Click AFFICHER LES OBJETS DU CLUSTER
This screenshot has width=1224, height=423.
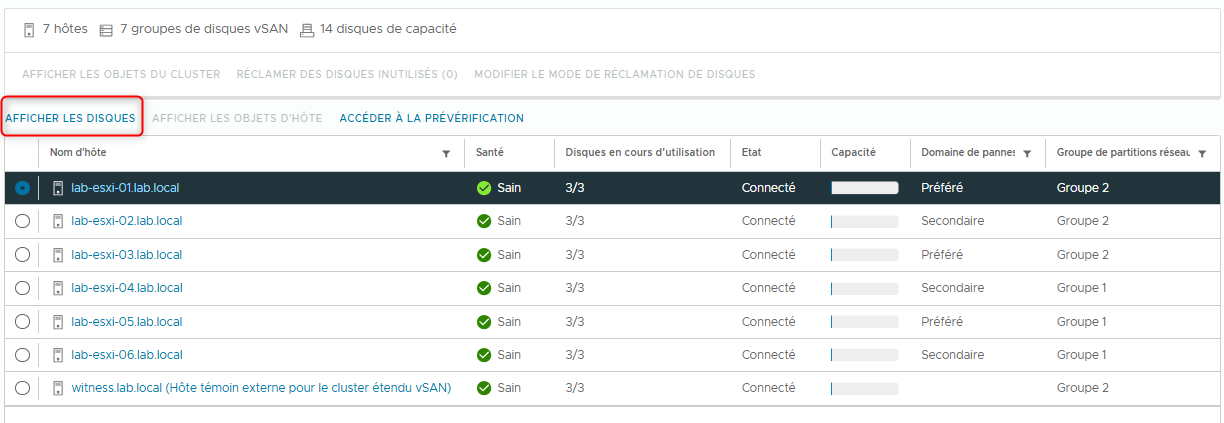point(121,74)
